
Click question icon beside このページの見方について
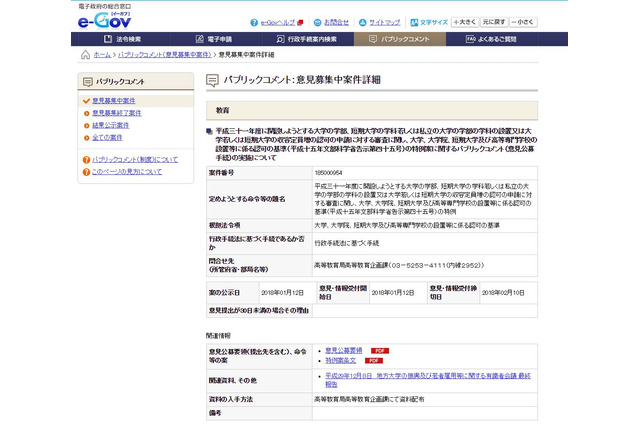pyautogui.click(x=86, y=172)
